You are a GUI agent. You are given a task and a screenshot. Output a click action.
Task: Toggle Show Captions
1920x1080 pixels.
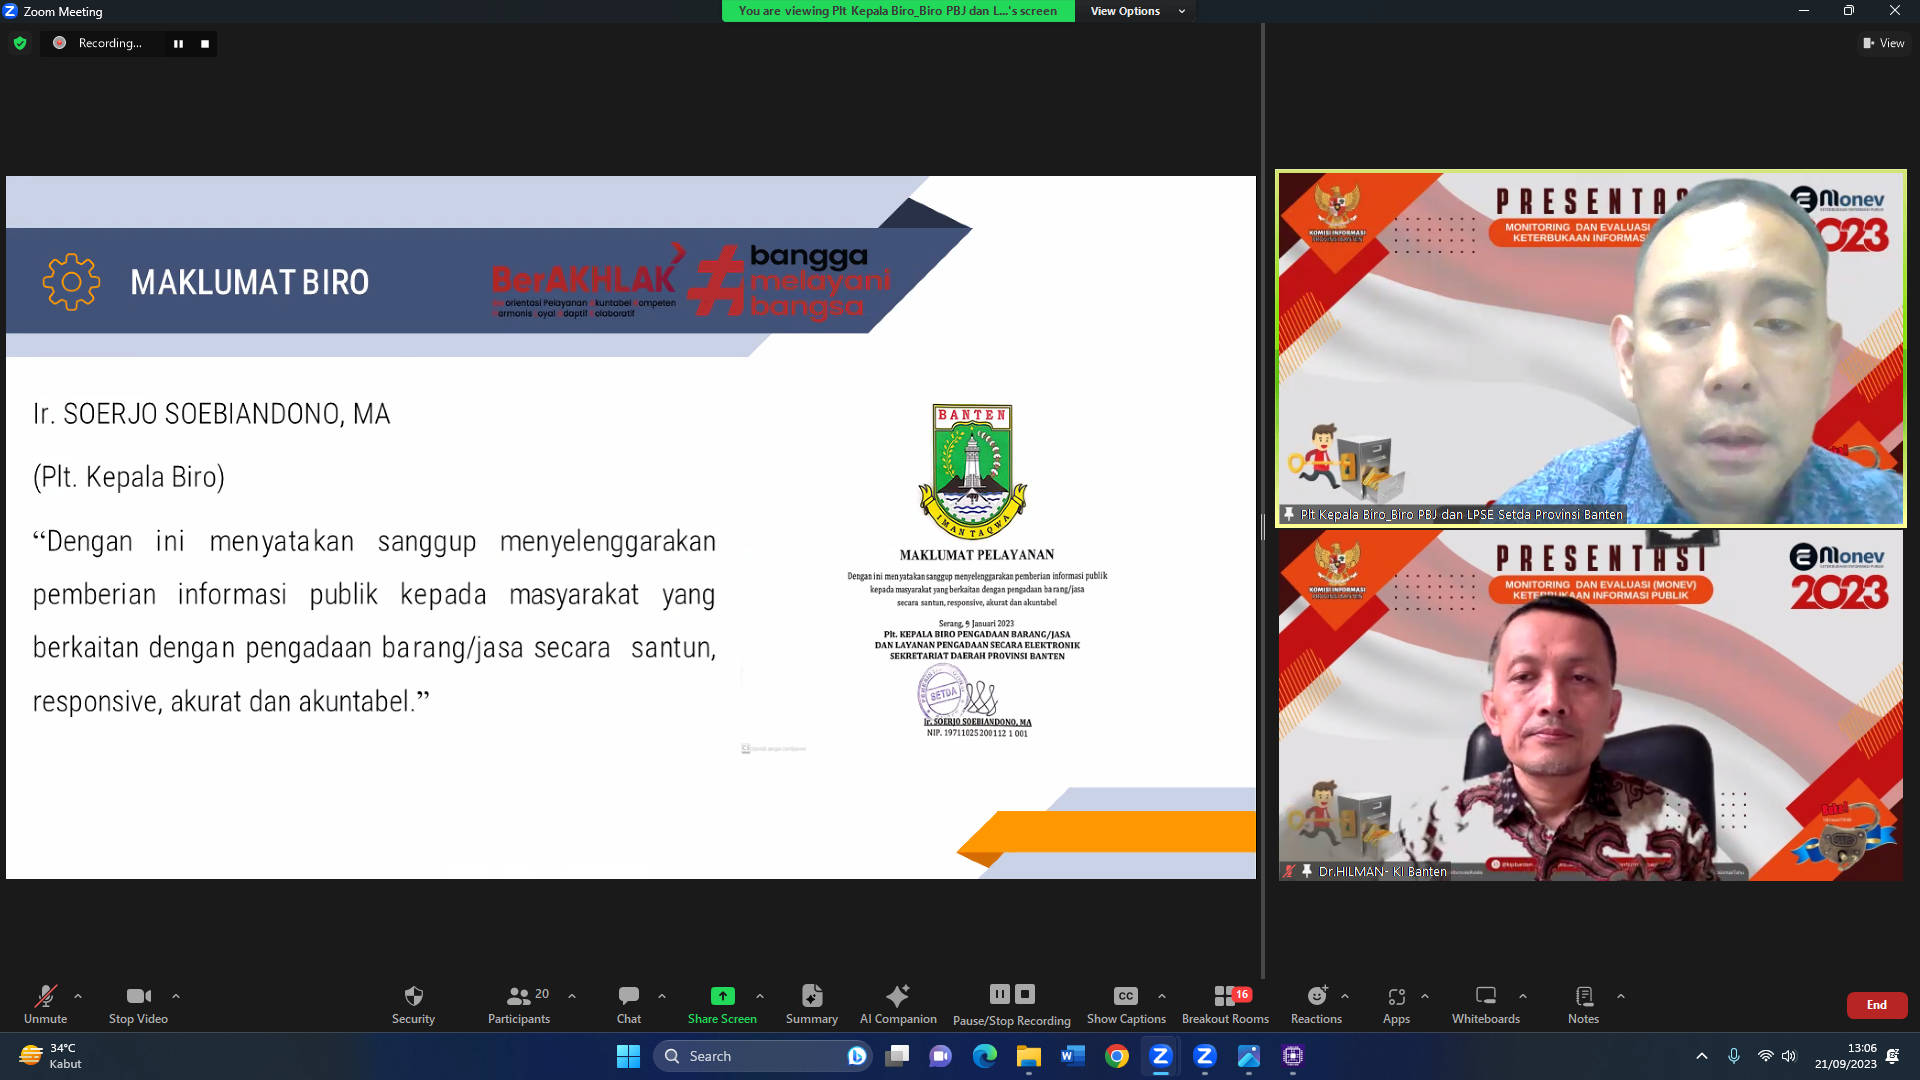click(x=1126, y=996)
